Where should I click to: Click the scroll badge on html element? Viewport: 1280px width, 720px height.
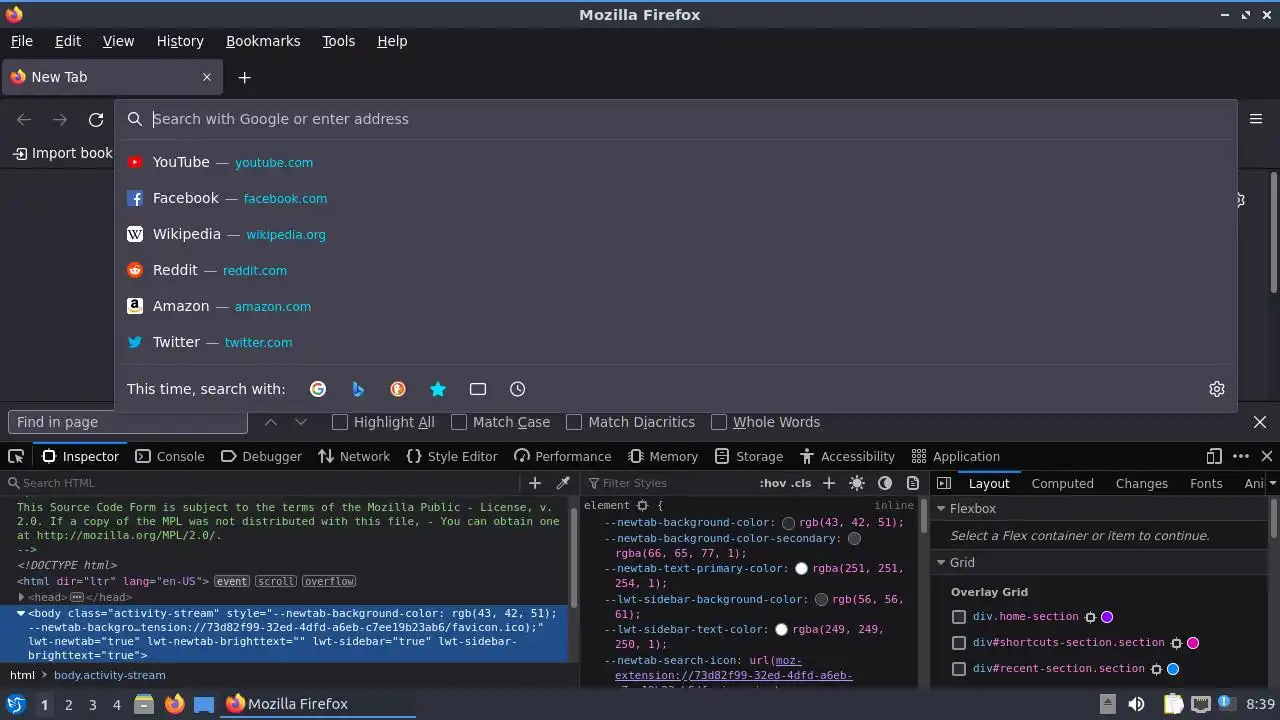[275, 581]
